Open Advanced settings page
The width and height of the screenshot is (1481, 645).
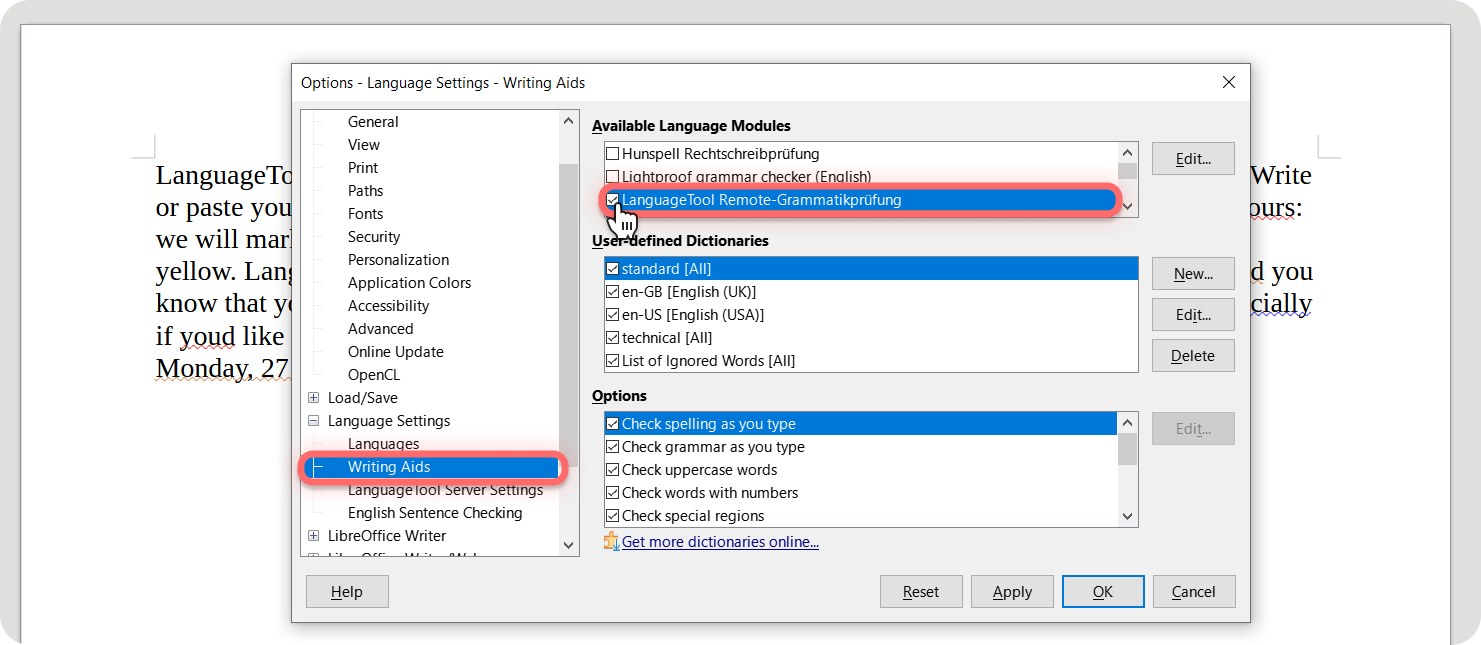click(x=380, y=329)
